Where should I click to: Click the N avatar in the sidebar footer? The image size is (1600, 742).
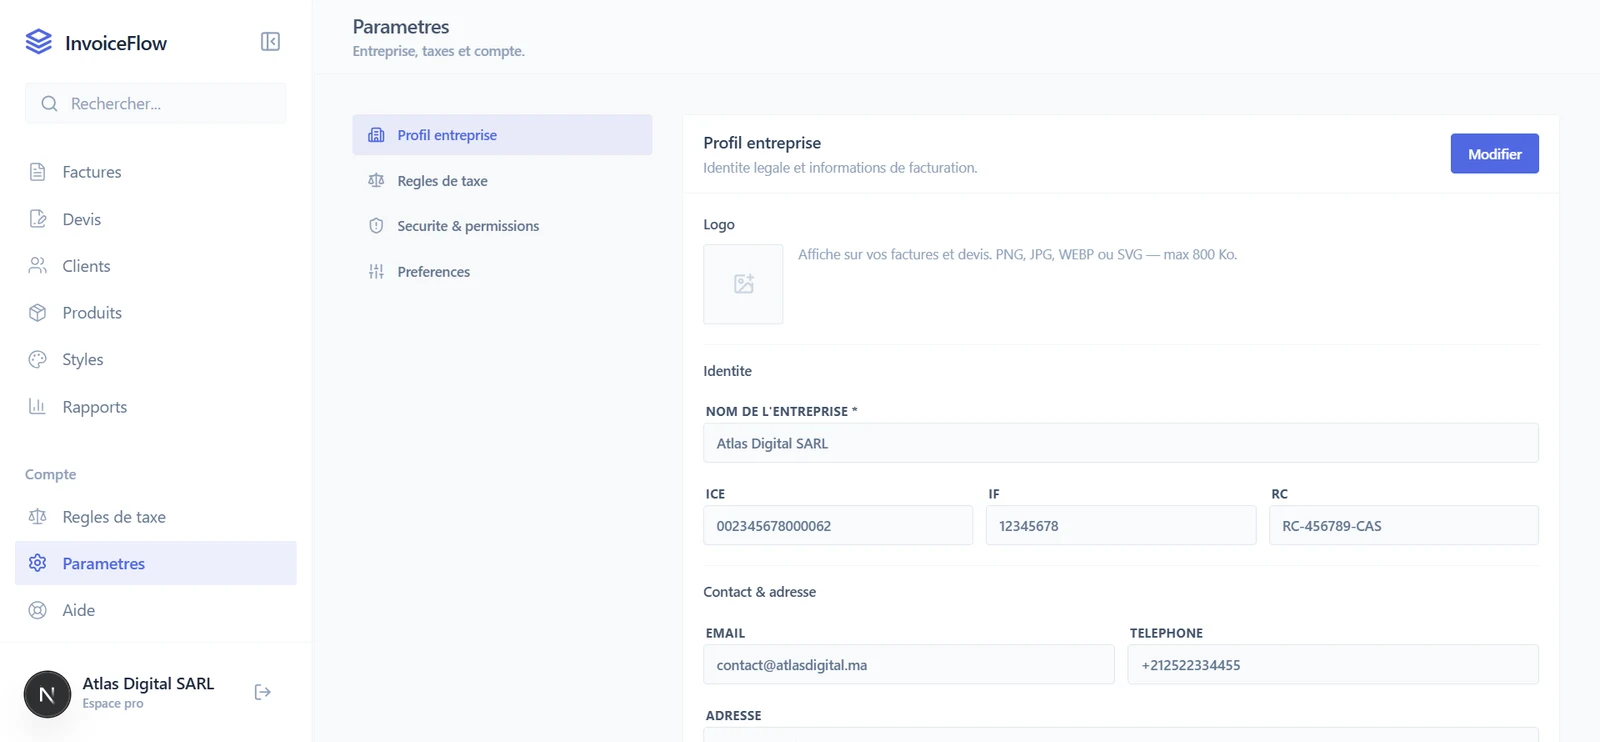tap(47, 694)
